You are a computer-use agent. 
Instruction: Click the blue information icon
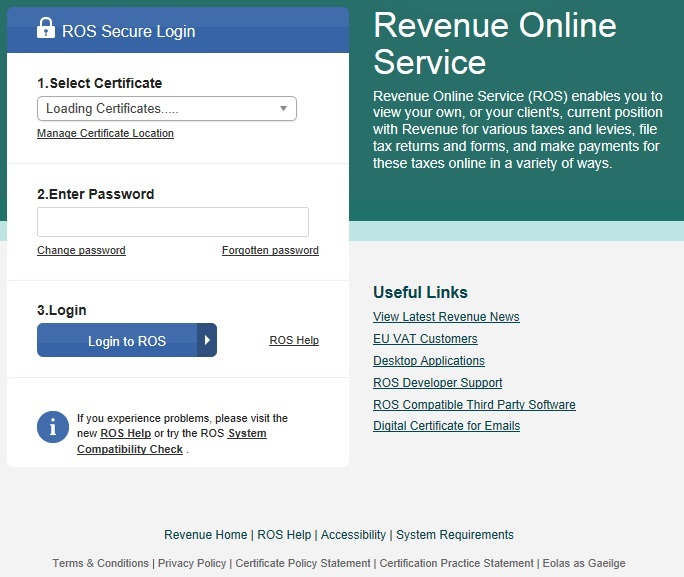[53, 427]
